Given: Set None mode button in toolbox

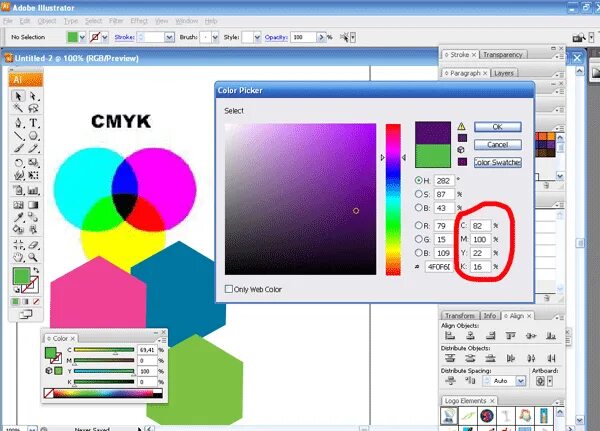Looking at the screenshot, I should pos(36,302).
